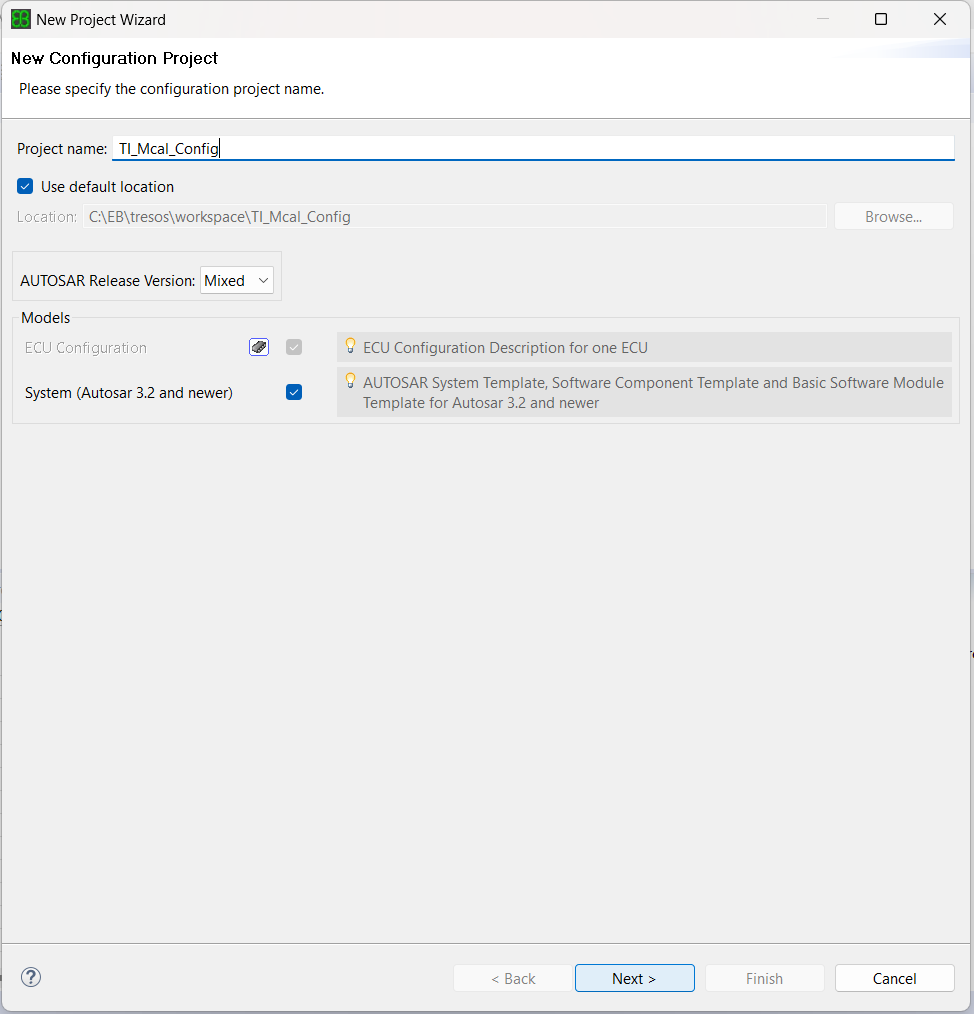The image size is (974, 1014).
Task: Open the Browse dialog for project location
Action: tap(893, 216)
